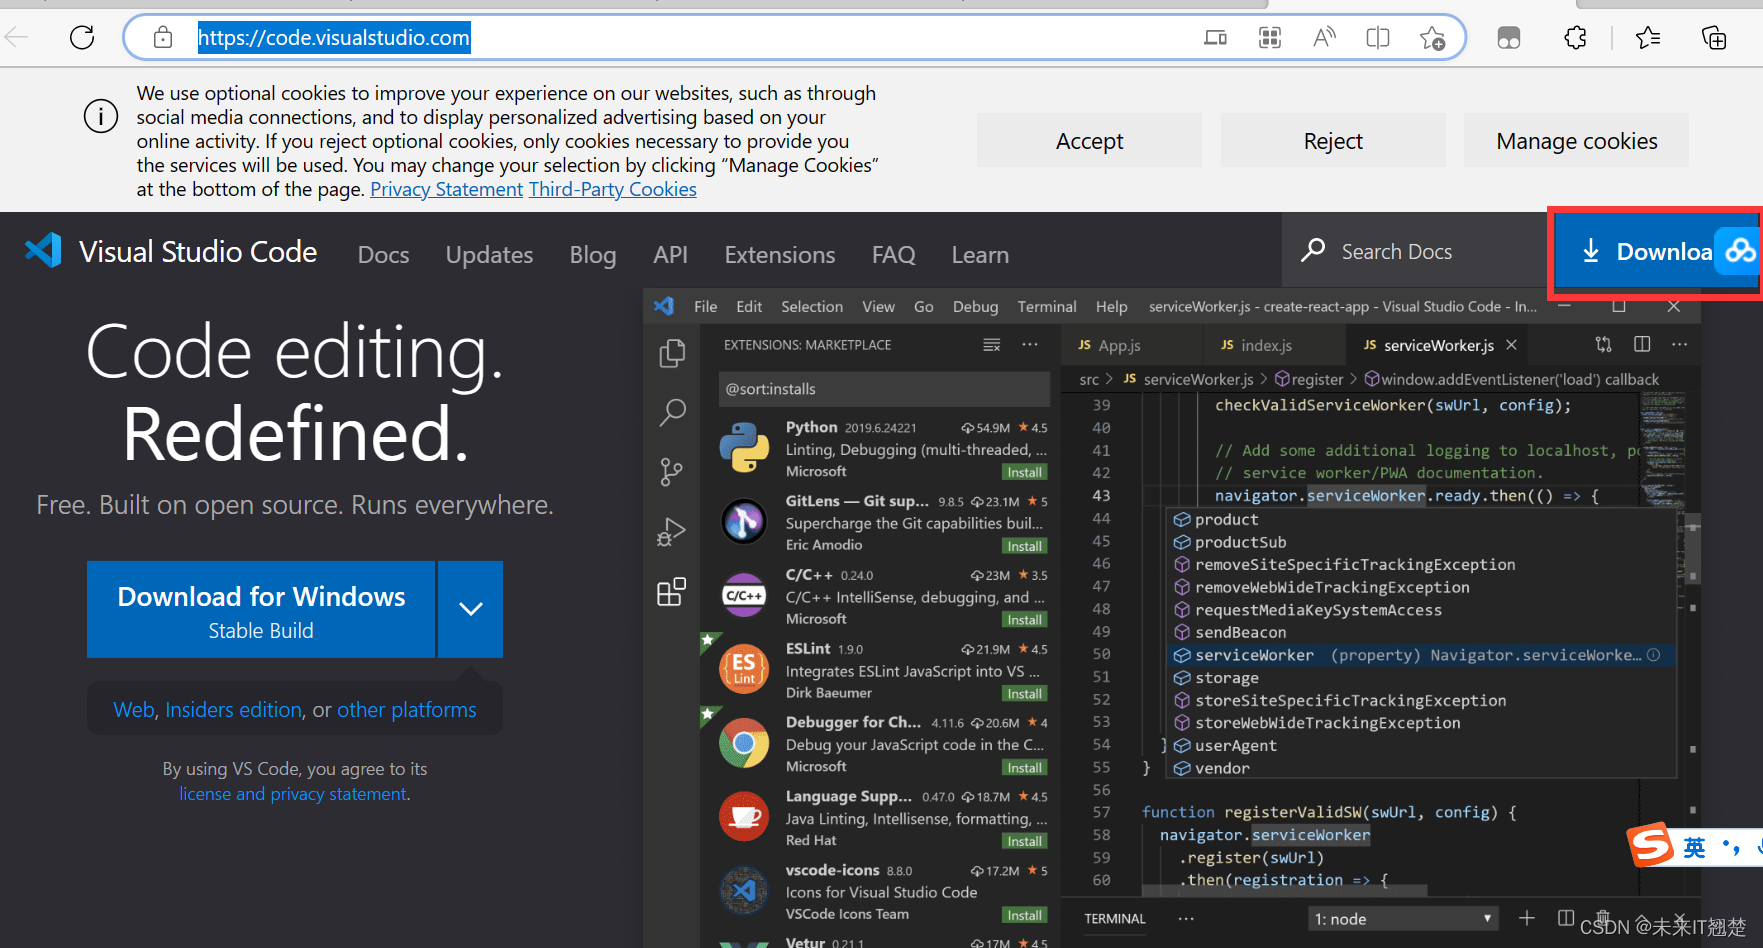Viewport: 1763px width, 948px height.
Task: Reject optional cookies
Action: [x=1333, y=141]
